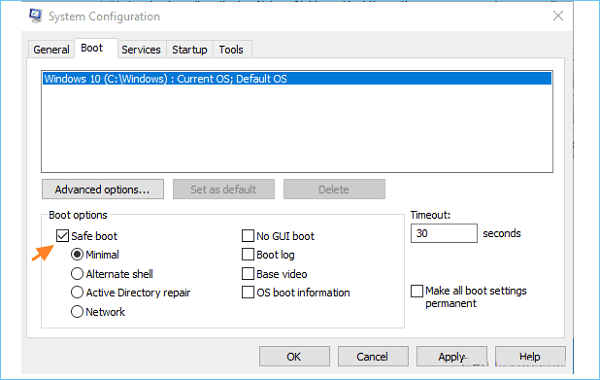The image size is (600, 380).
Task: Select the Windows 10 (C:\Windows) boot entry
Action: pyautogui.click(x=297, y=79)
